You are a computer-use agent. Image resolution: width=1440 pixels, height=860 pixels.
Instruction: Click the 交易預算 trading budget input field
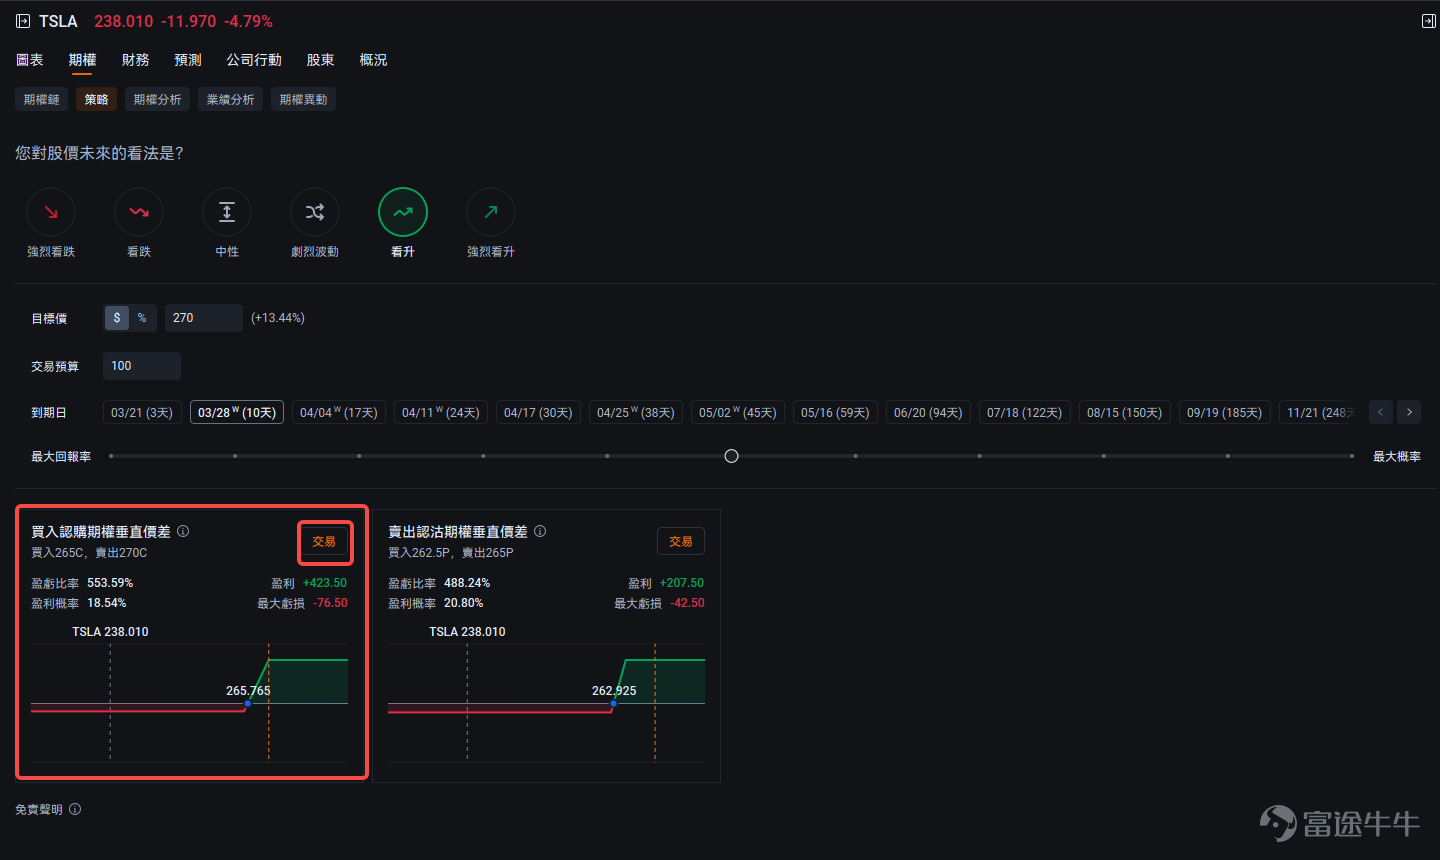pos(142,366)
